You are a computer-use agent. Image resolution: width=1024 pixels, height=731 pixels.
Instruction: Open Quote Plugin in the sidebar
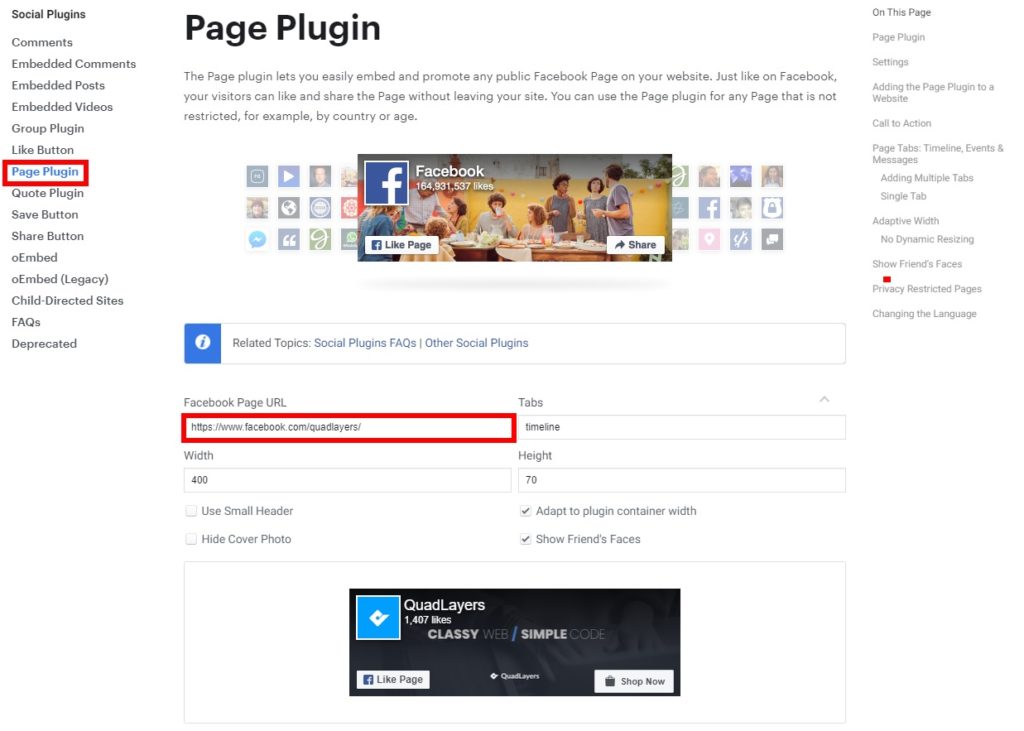(x=48, y=193)
